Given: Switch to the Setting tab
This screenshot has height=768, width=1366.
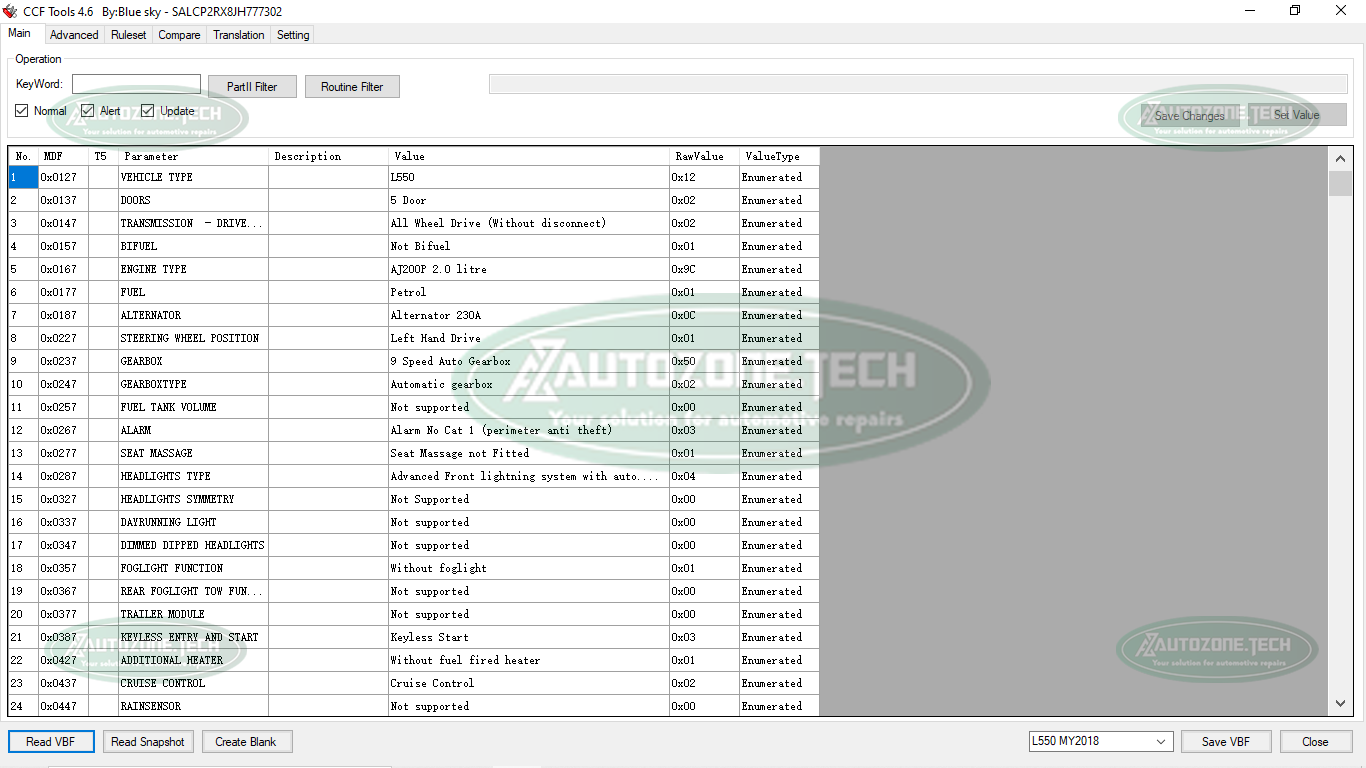Looking at the screenshot, I should (292, 34).
